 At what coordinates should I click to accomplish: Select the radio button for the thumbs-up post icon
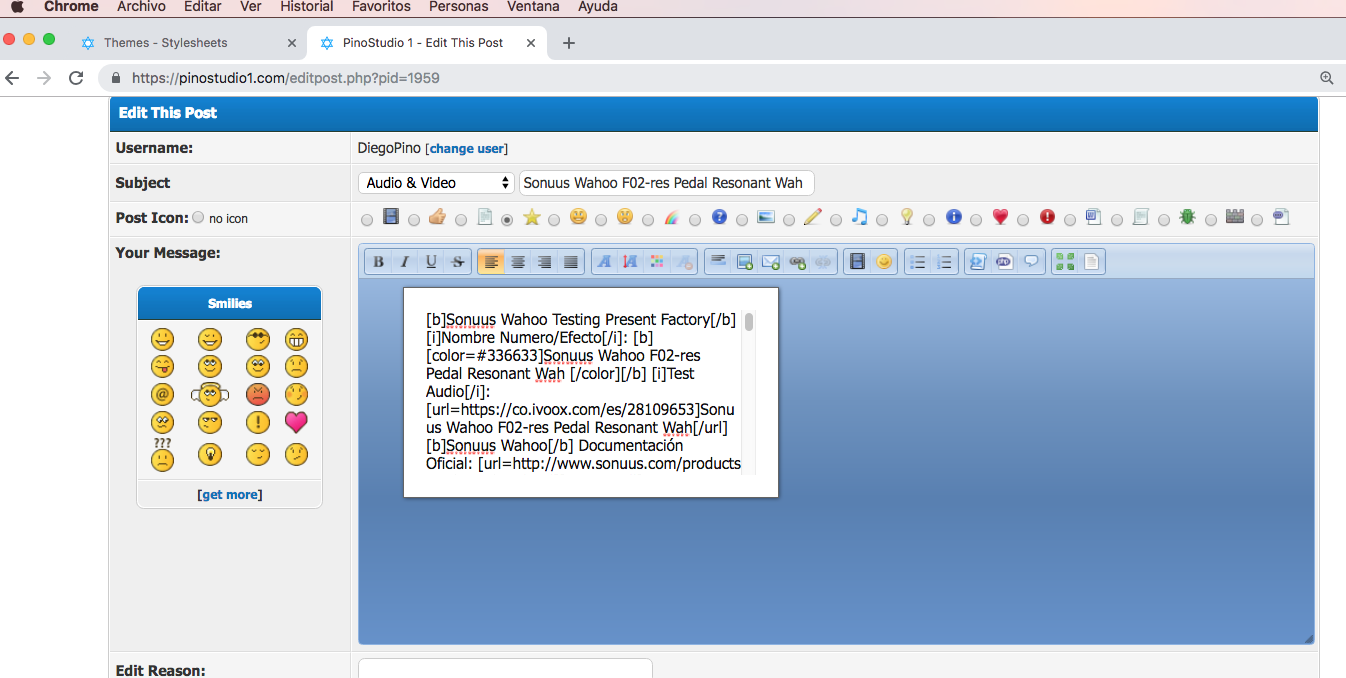[414, 219]
